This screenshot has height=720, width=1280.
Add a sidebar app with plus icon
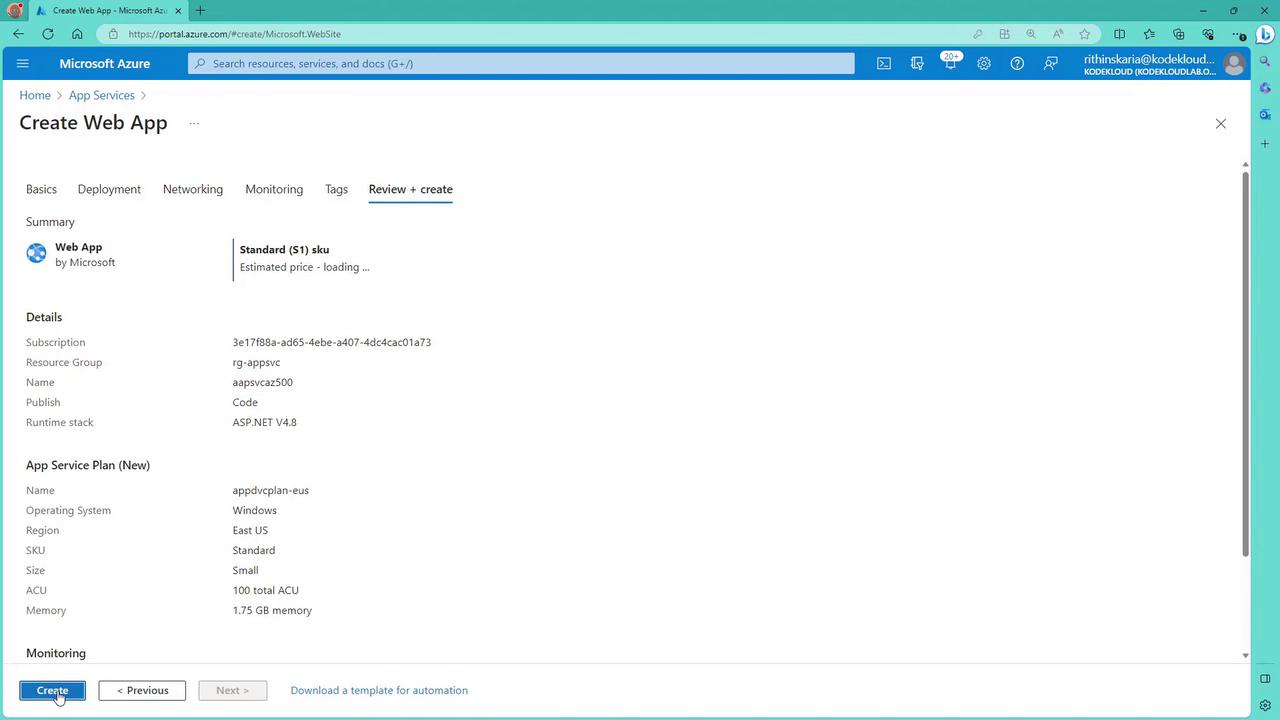point(1265,144)
